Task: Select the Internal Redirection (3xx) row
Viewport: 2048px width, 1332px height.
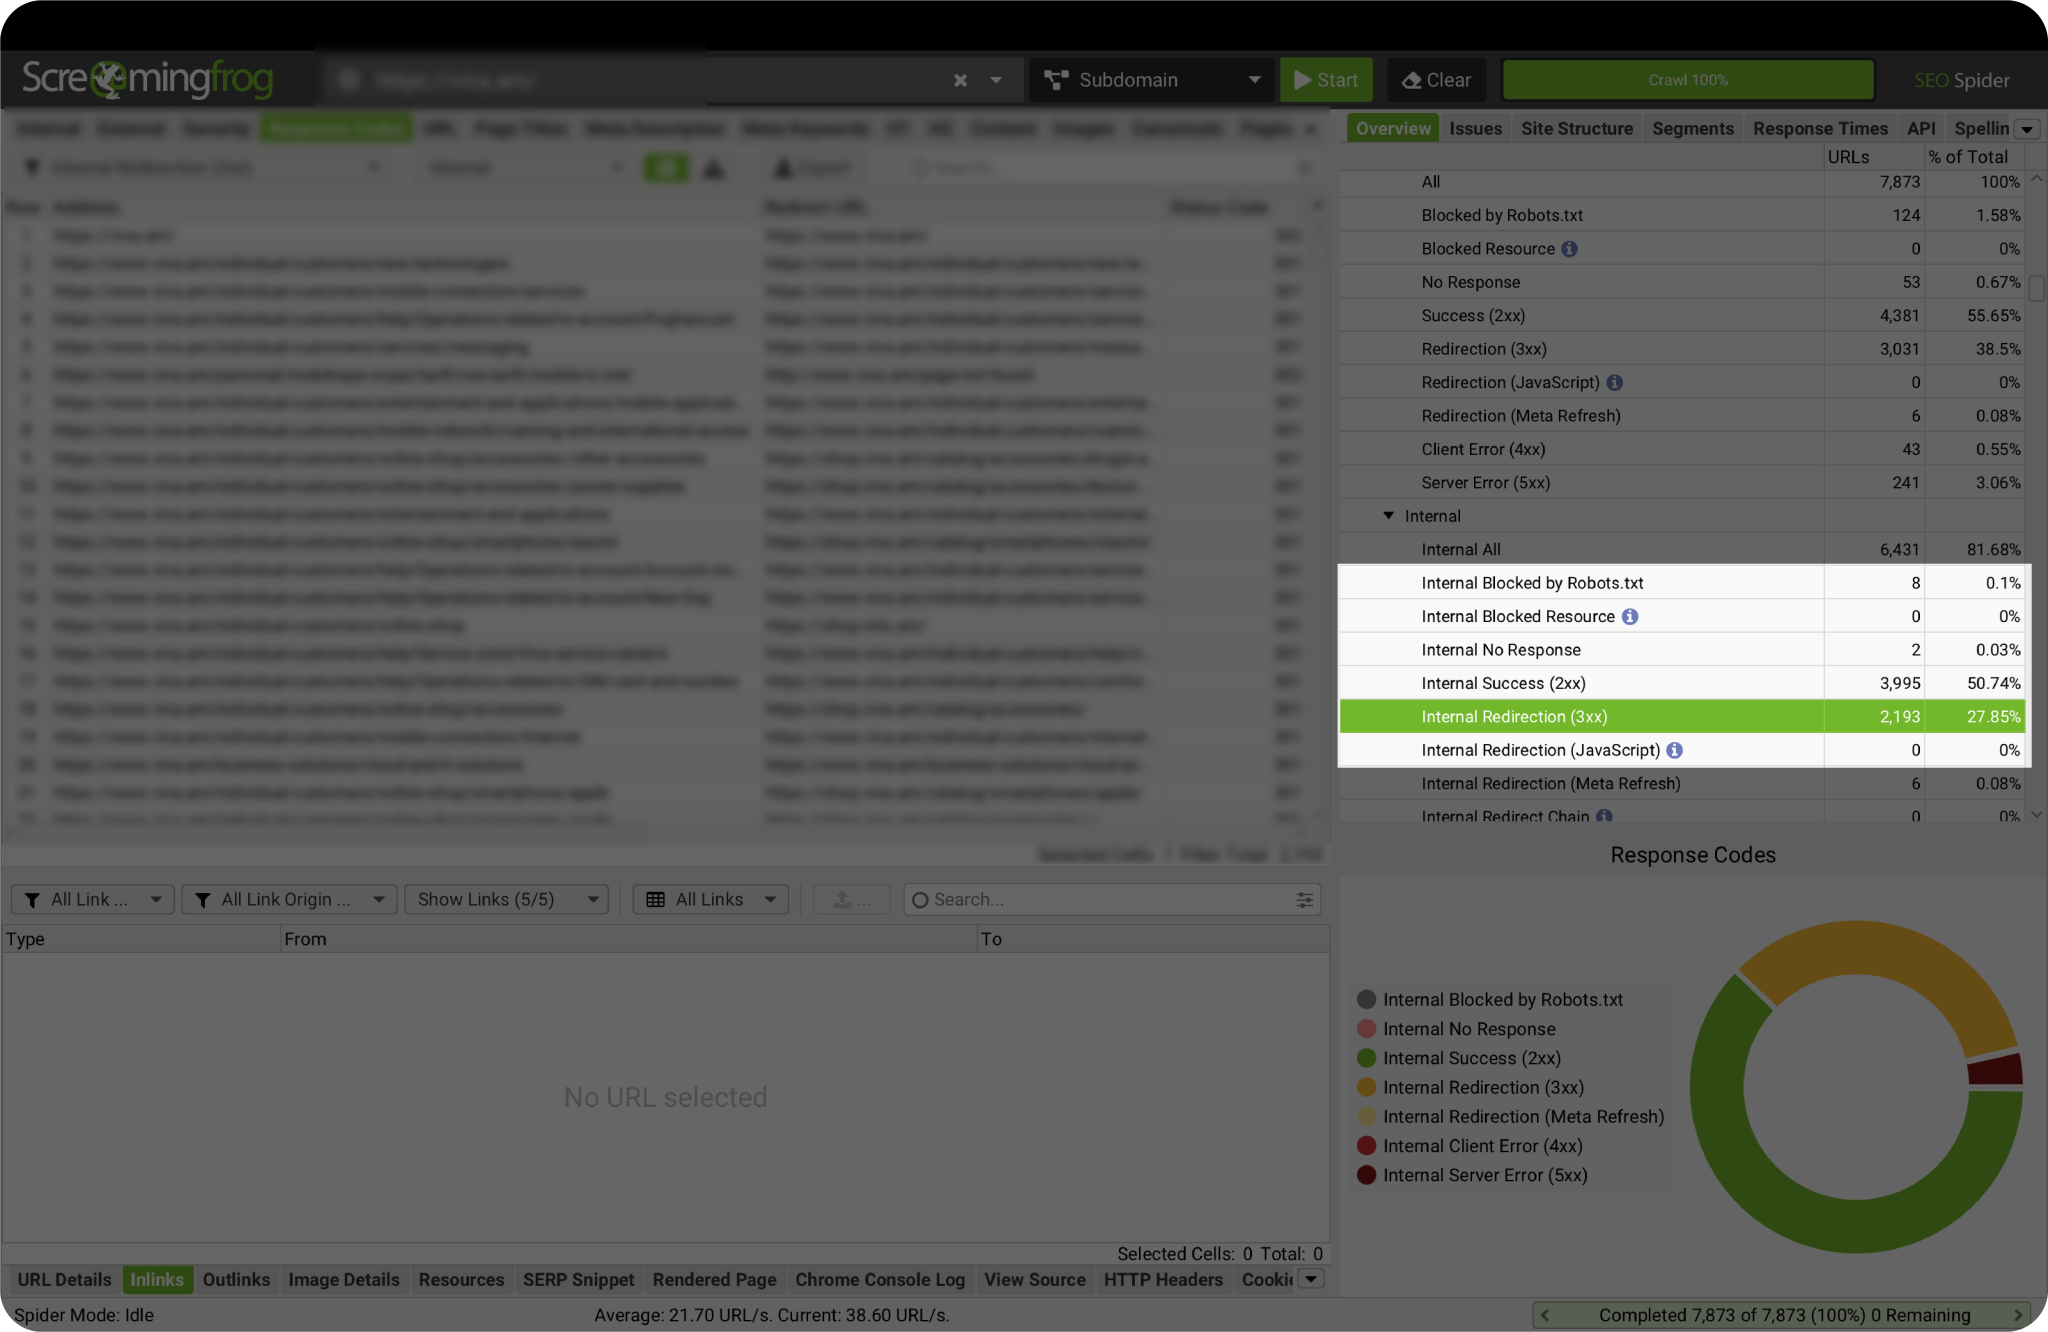Action: point(1600,716)
